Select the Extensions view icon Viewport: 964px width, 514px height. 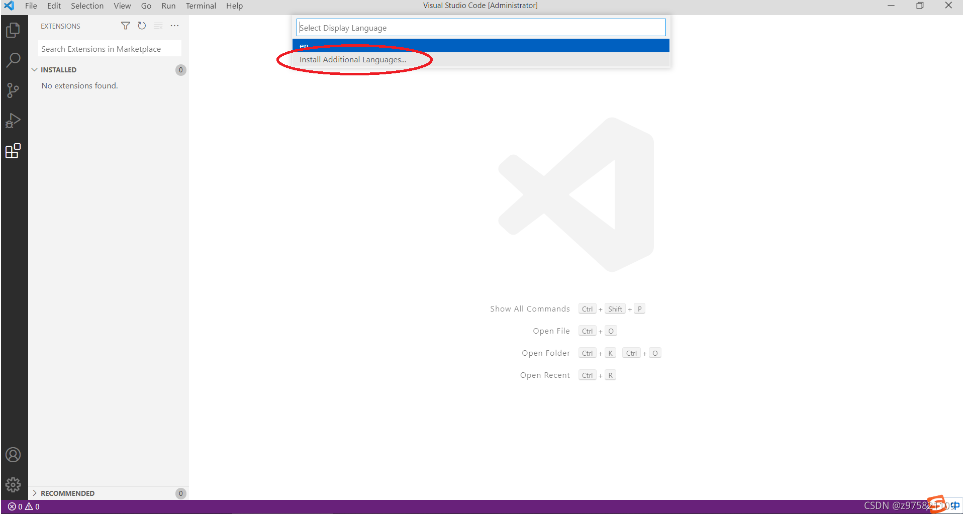pos(13,151)
